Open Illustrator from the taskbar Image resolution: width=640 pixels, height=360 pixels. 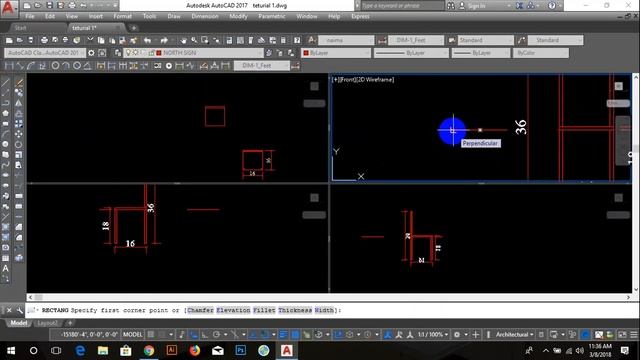[171, 350]
